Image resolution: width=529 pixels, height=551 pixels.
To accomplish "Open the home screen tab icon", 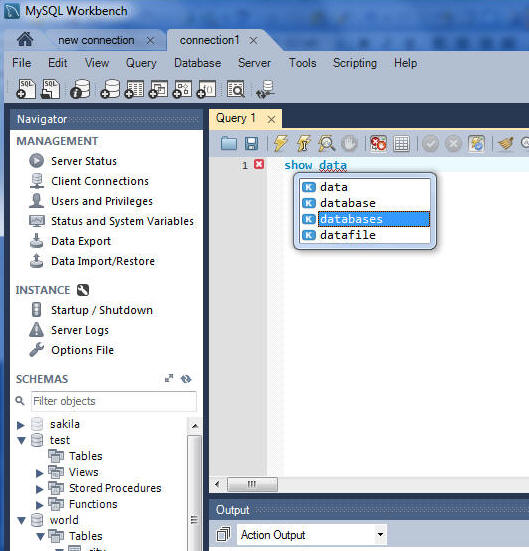I will click(25, 39).
